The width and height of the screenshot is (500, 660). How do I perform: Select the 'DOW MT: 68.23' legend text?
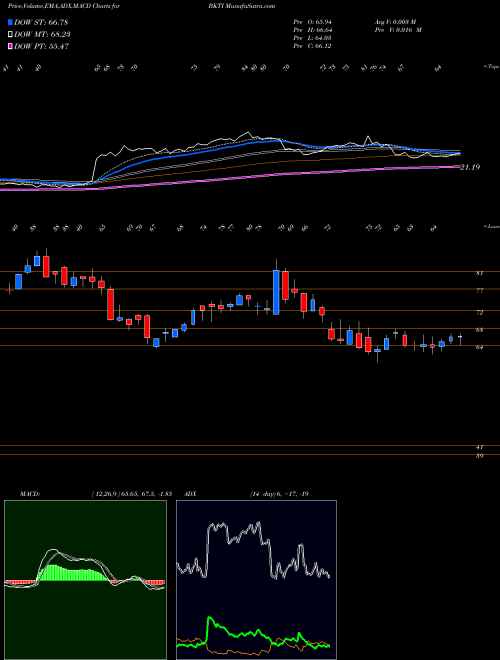[x=42, y=35]
